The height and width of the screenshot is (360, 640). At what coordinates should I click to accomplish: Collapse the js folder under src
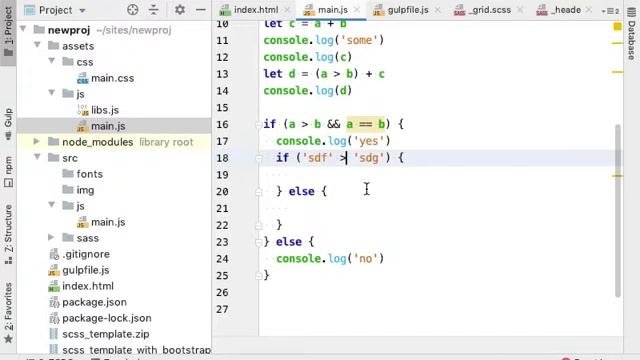click(52, 205)
